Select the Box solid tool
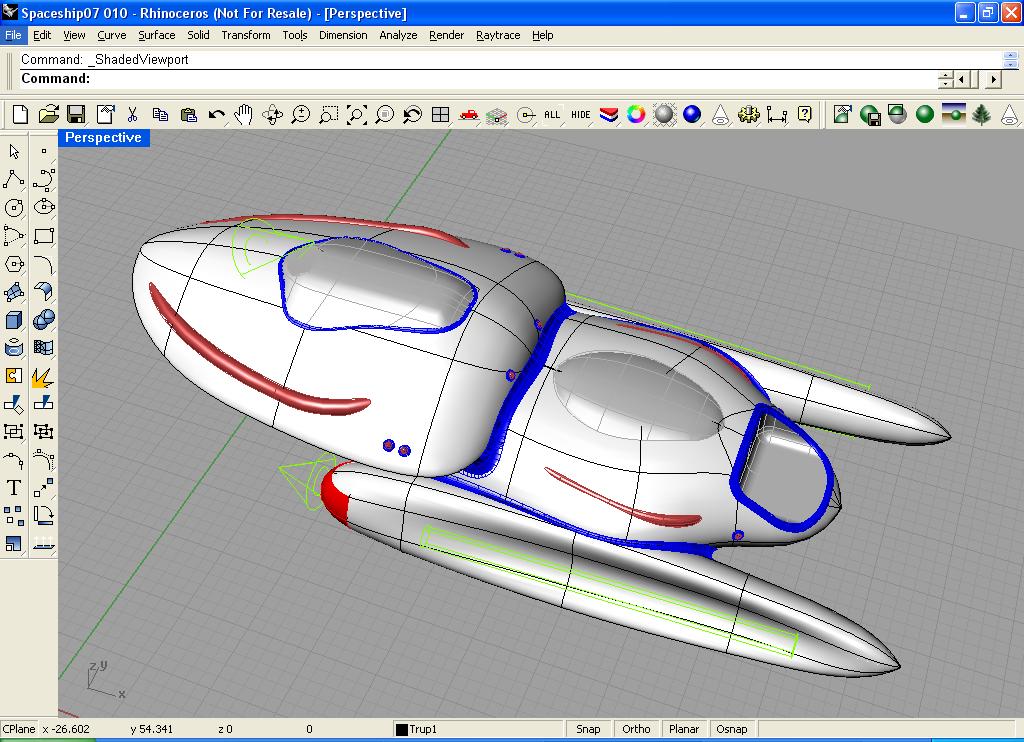Viewport: 1024px width, 742px height. coord(14,320)
